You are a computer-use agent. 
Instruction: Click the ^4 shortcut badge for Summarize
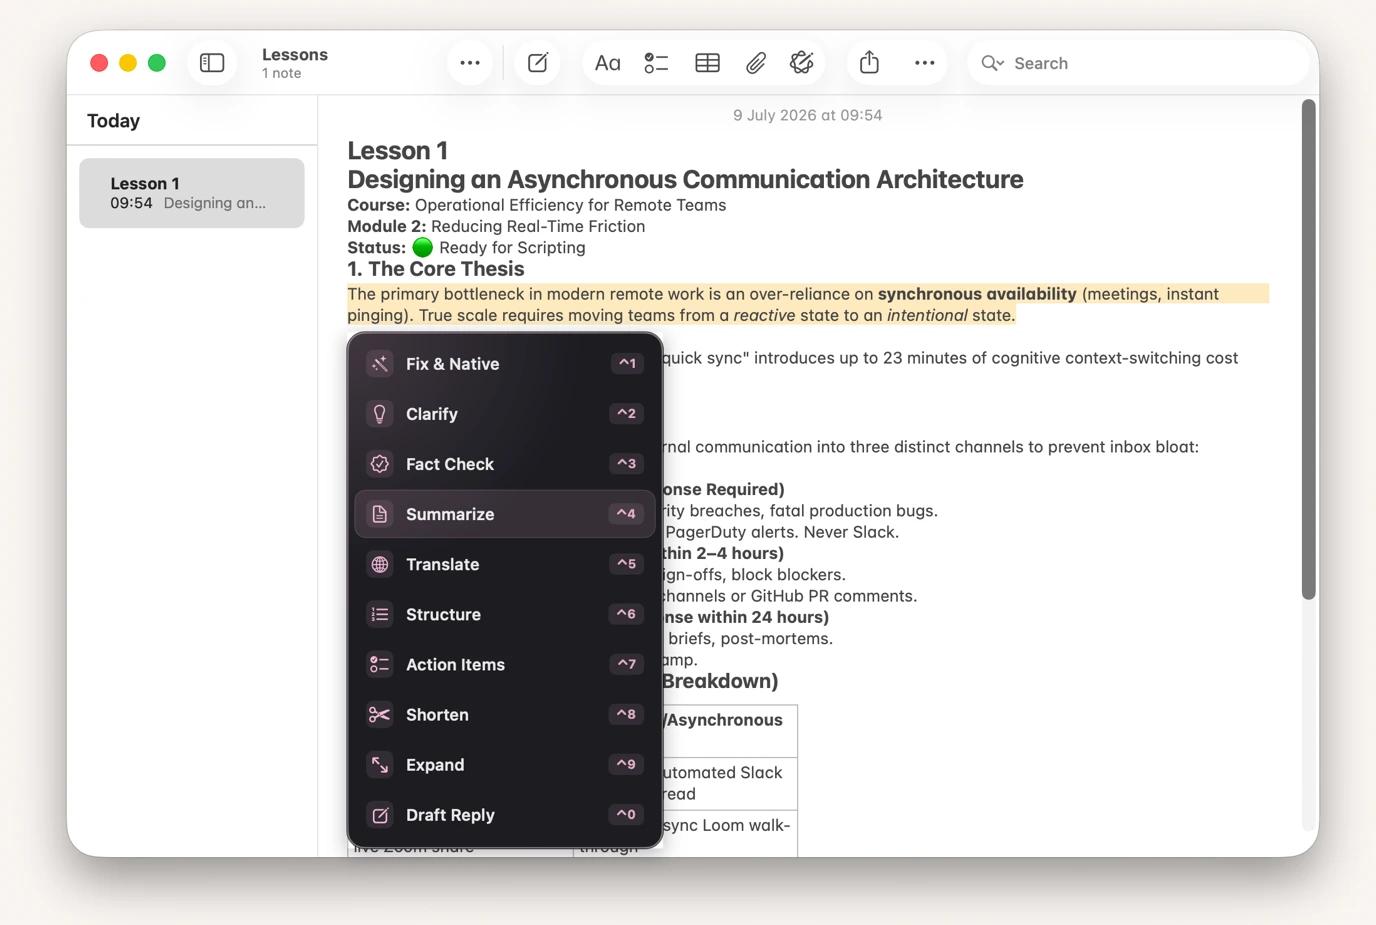coord(626,513)
